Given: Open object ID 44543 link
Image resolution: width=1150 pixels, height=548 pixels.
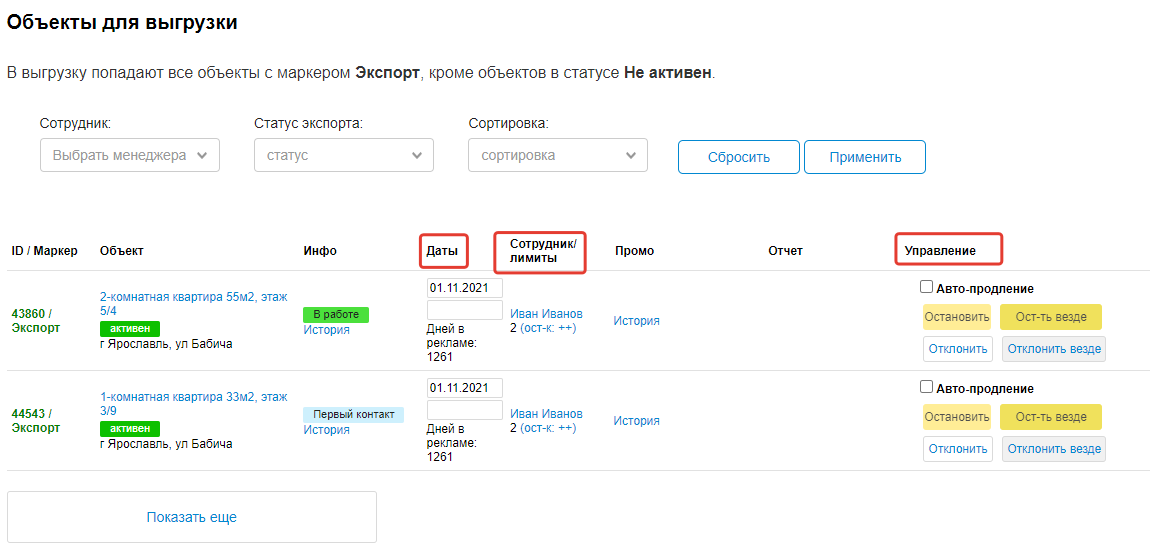Looking at the screenshot, I should coord(28,413).
